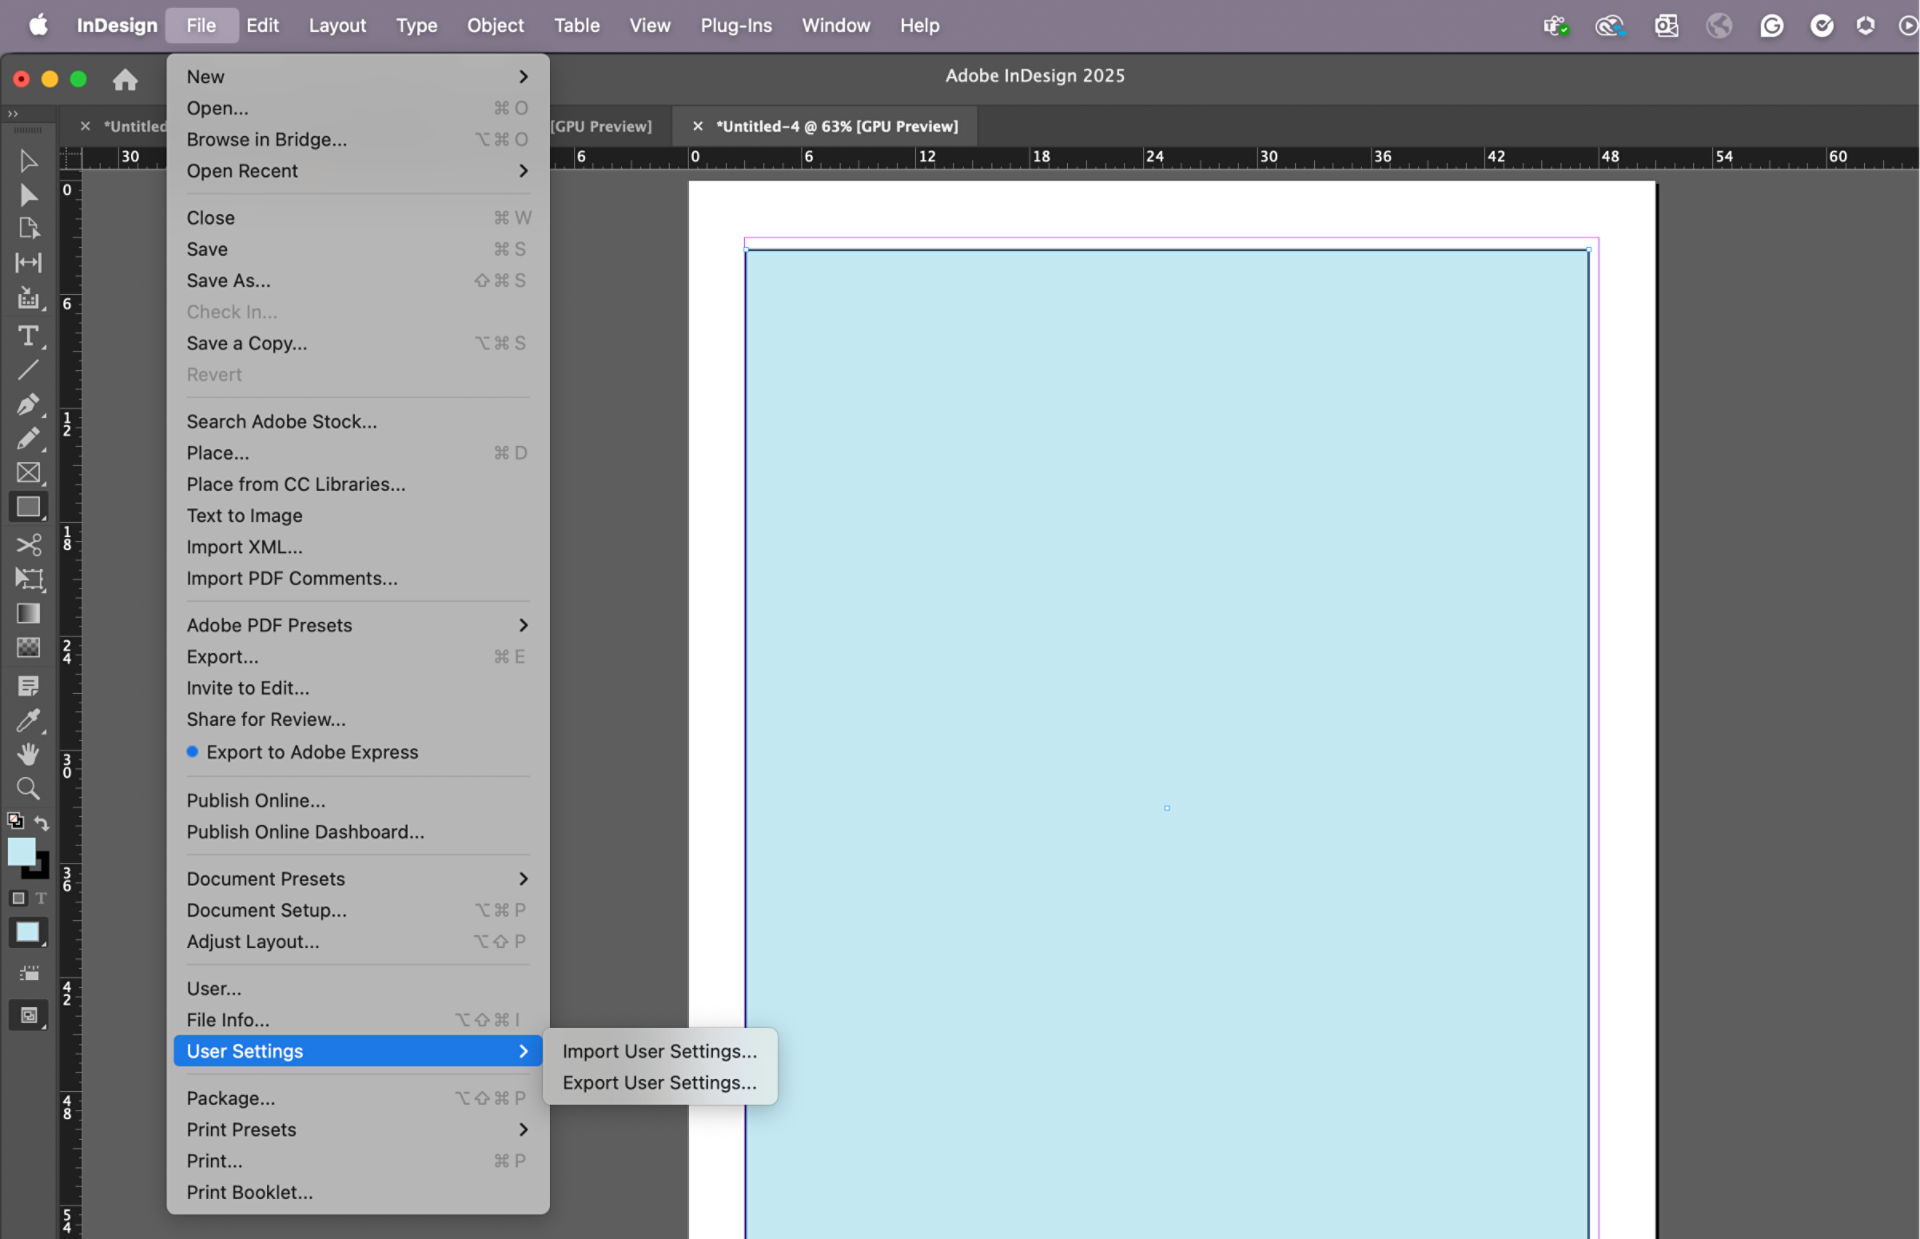Activate the Scissors tool
Image resolution: width=1920 pixels, height=1239 pixels.
29,545
